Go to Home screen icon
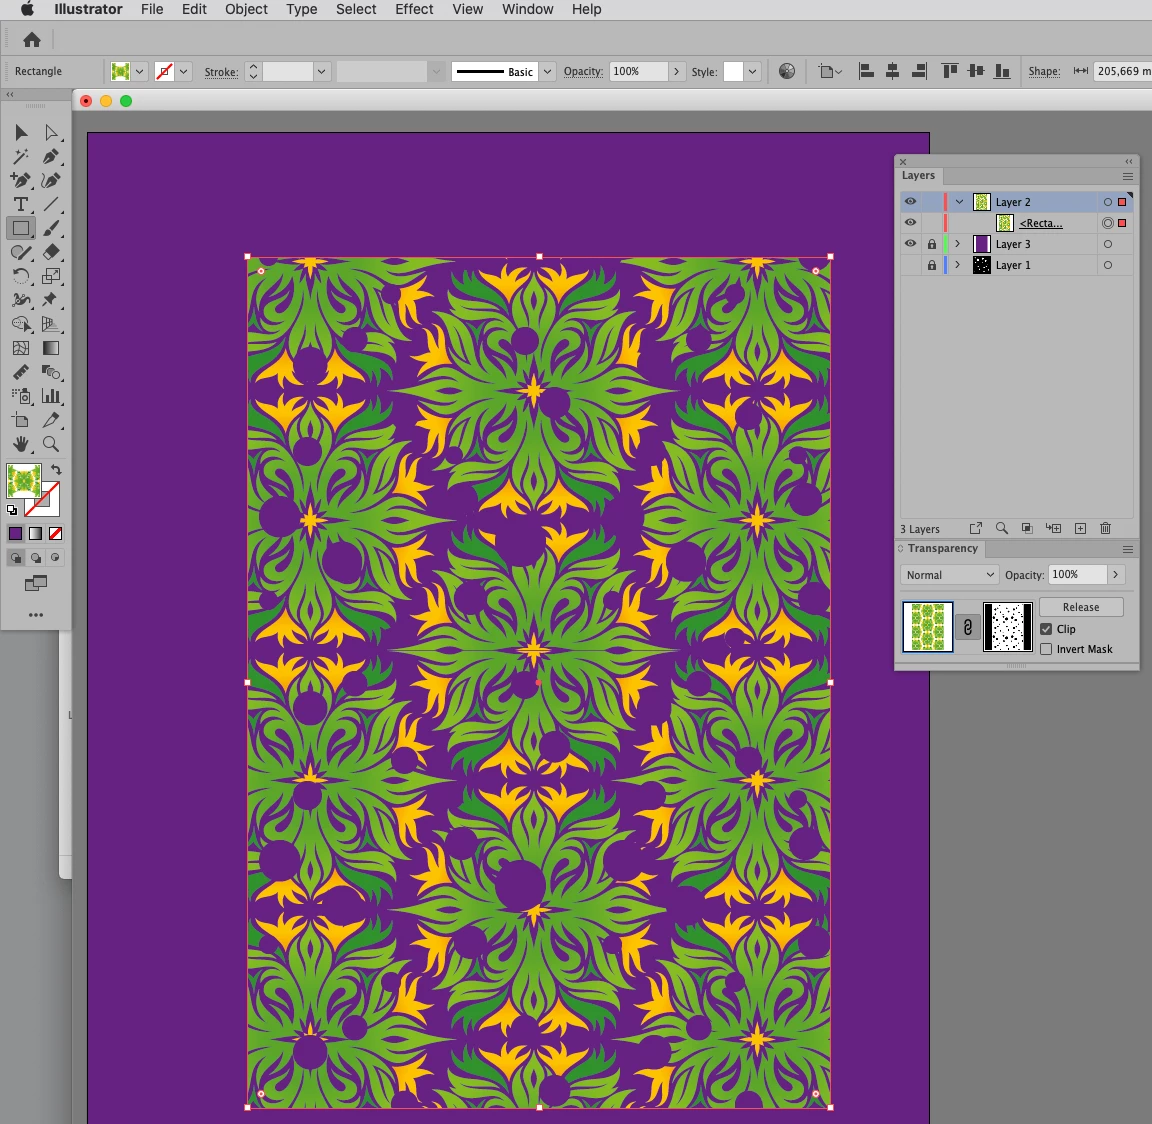Image resolution: width=1152 pixels, height=1124 pixels. pyautogui.click(x=32, y=40)
